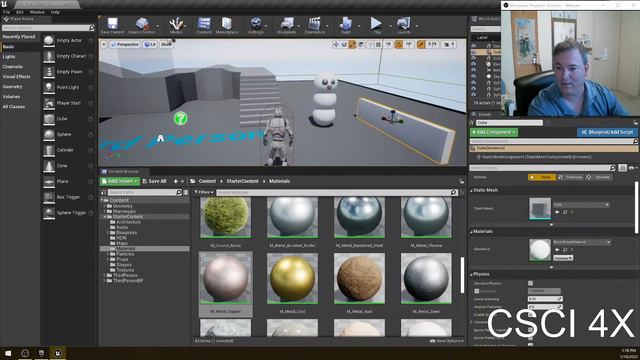Viewport: 640px width, 360px height.
Task: Click the viewport translate gizmo mode icon
Action: click(x=336, y=44)
